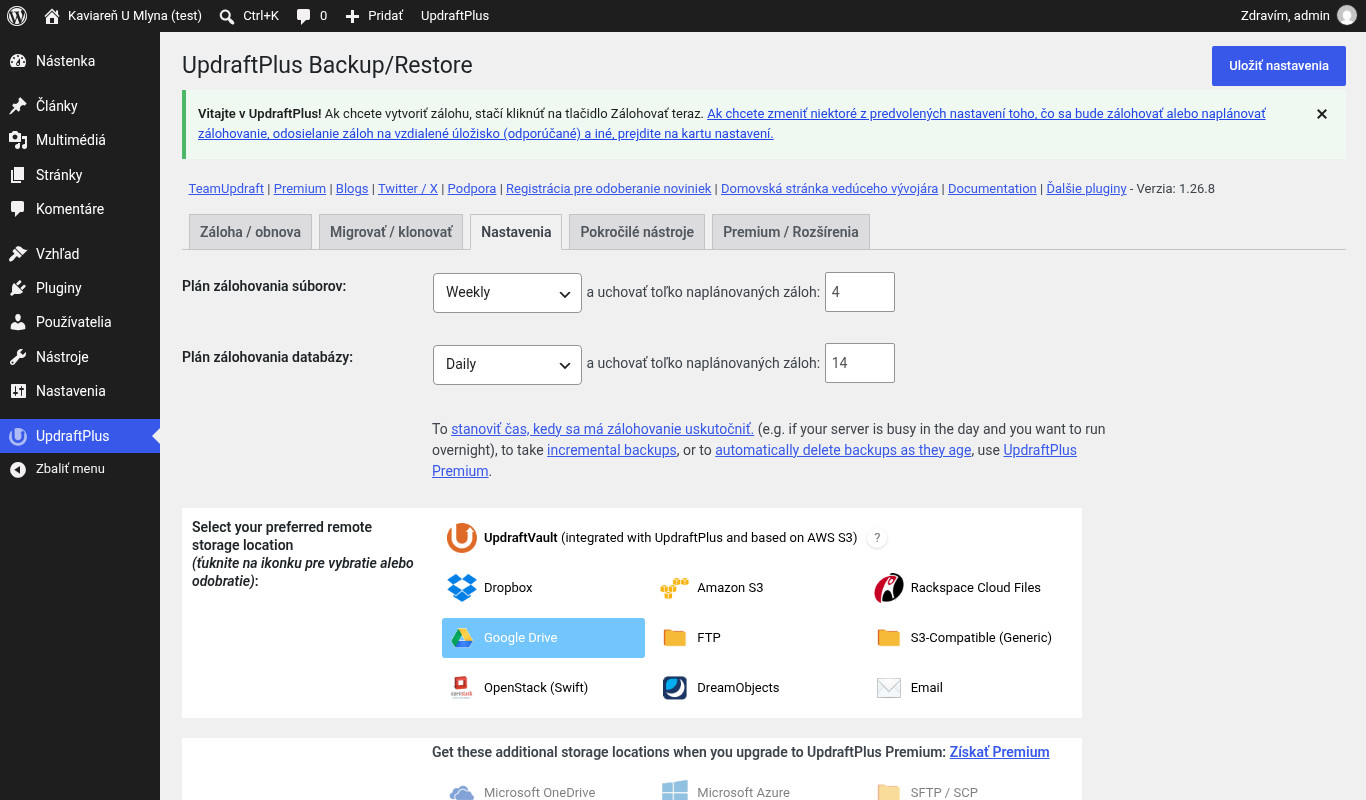The width and height of the screenshot is (1366, 800).
Task: Click the UpdraftVault logo icon
Action: coord(462,538)
